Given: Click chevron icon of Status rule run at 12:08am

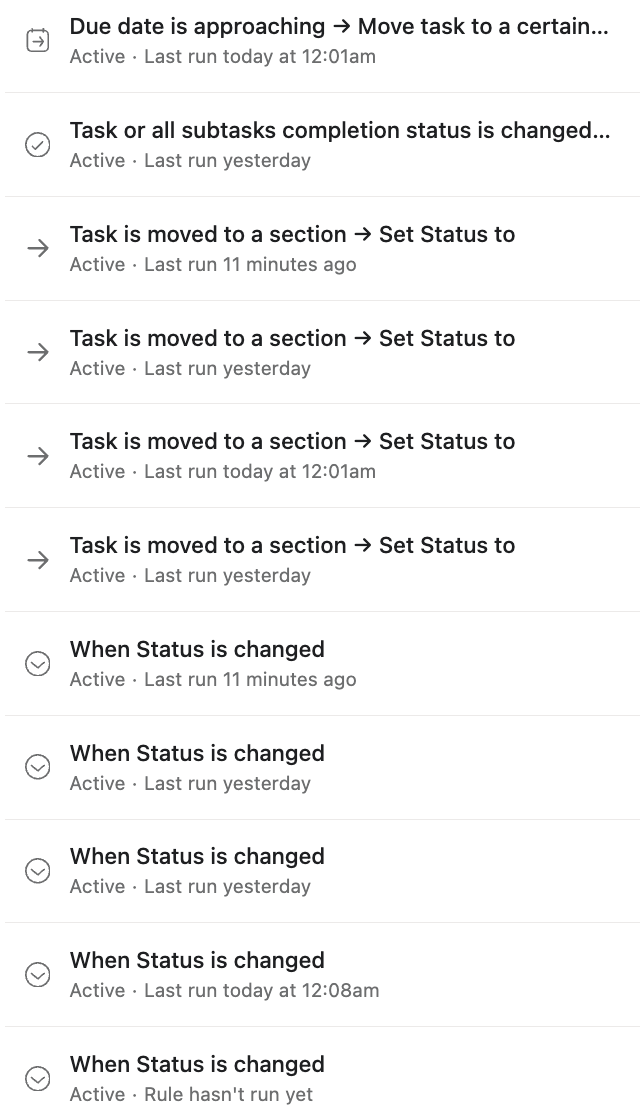Looking at the screenshot, I should click(37, 975).
